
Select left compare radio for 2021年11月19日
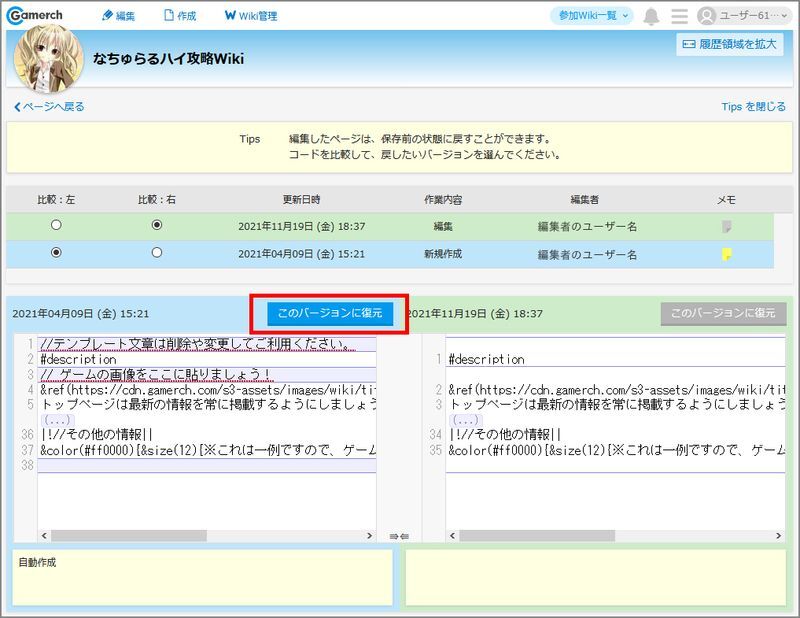pos(56,226)
